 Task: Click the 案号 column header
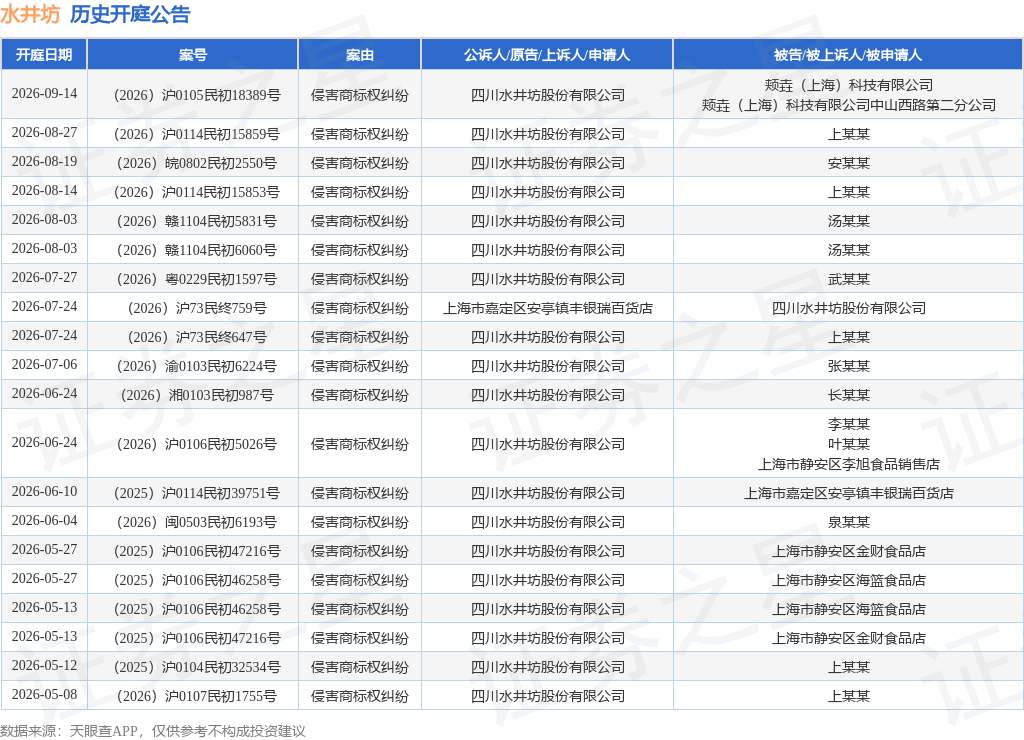coord(193,55)
